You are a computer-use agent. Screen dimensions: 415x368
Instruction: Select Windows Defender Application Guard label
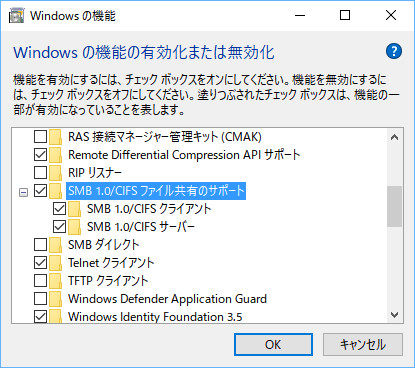pos(167,299)
